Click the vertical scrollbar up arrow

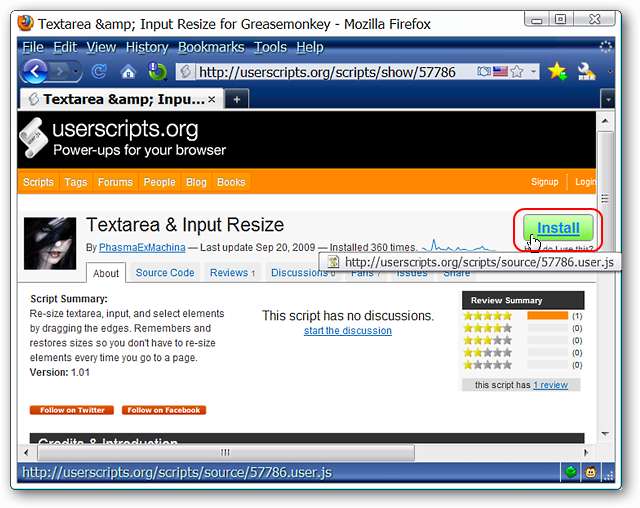[x=605, y=121]
